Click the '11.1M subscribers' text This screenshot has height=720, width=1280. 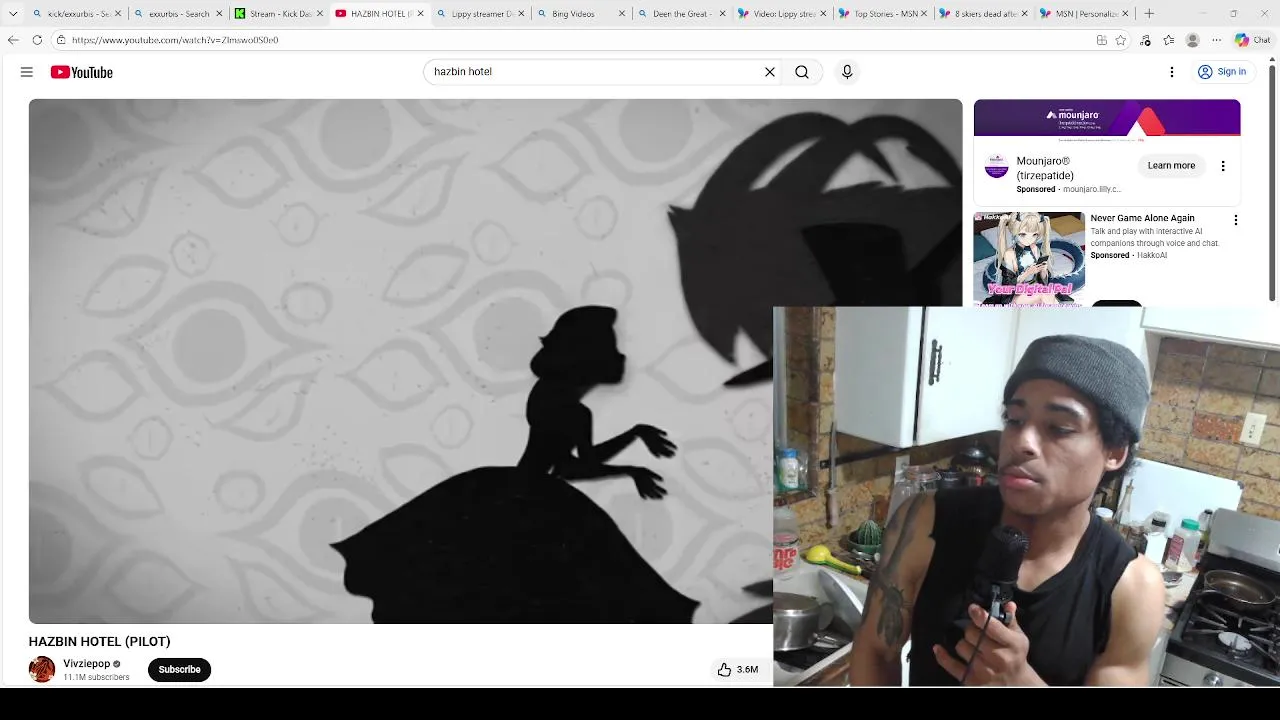coord(96,677)
